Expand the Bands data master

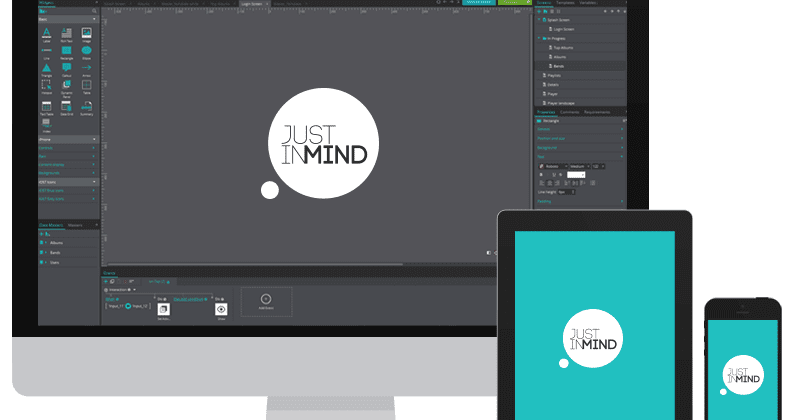pos(46,253)
